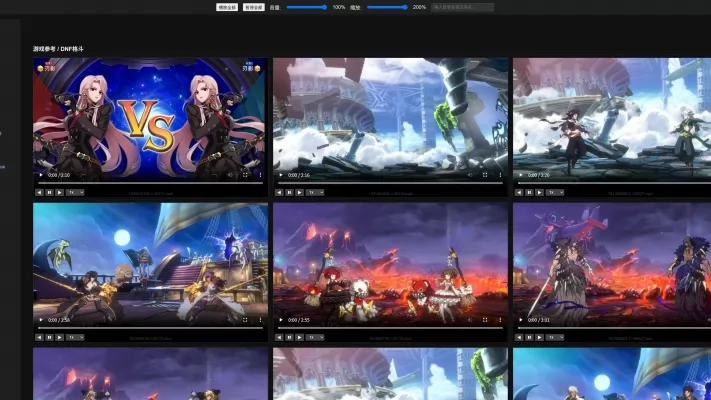Pause via button under the 3:01 video
711x400 pixels.
[x=529, y=337]
